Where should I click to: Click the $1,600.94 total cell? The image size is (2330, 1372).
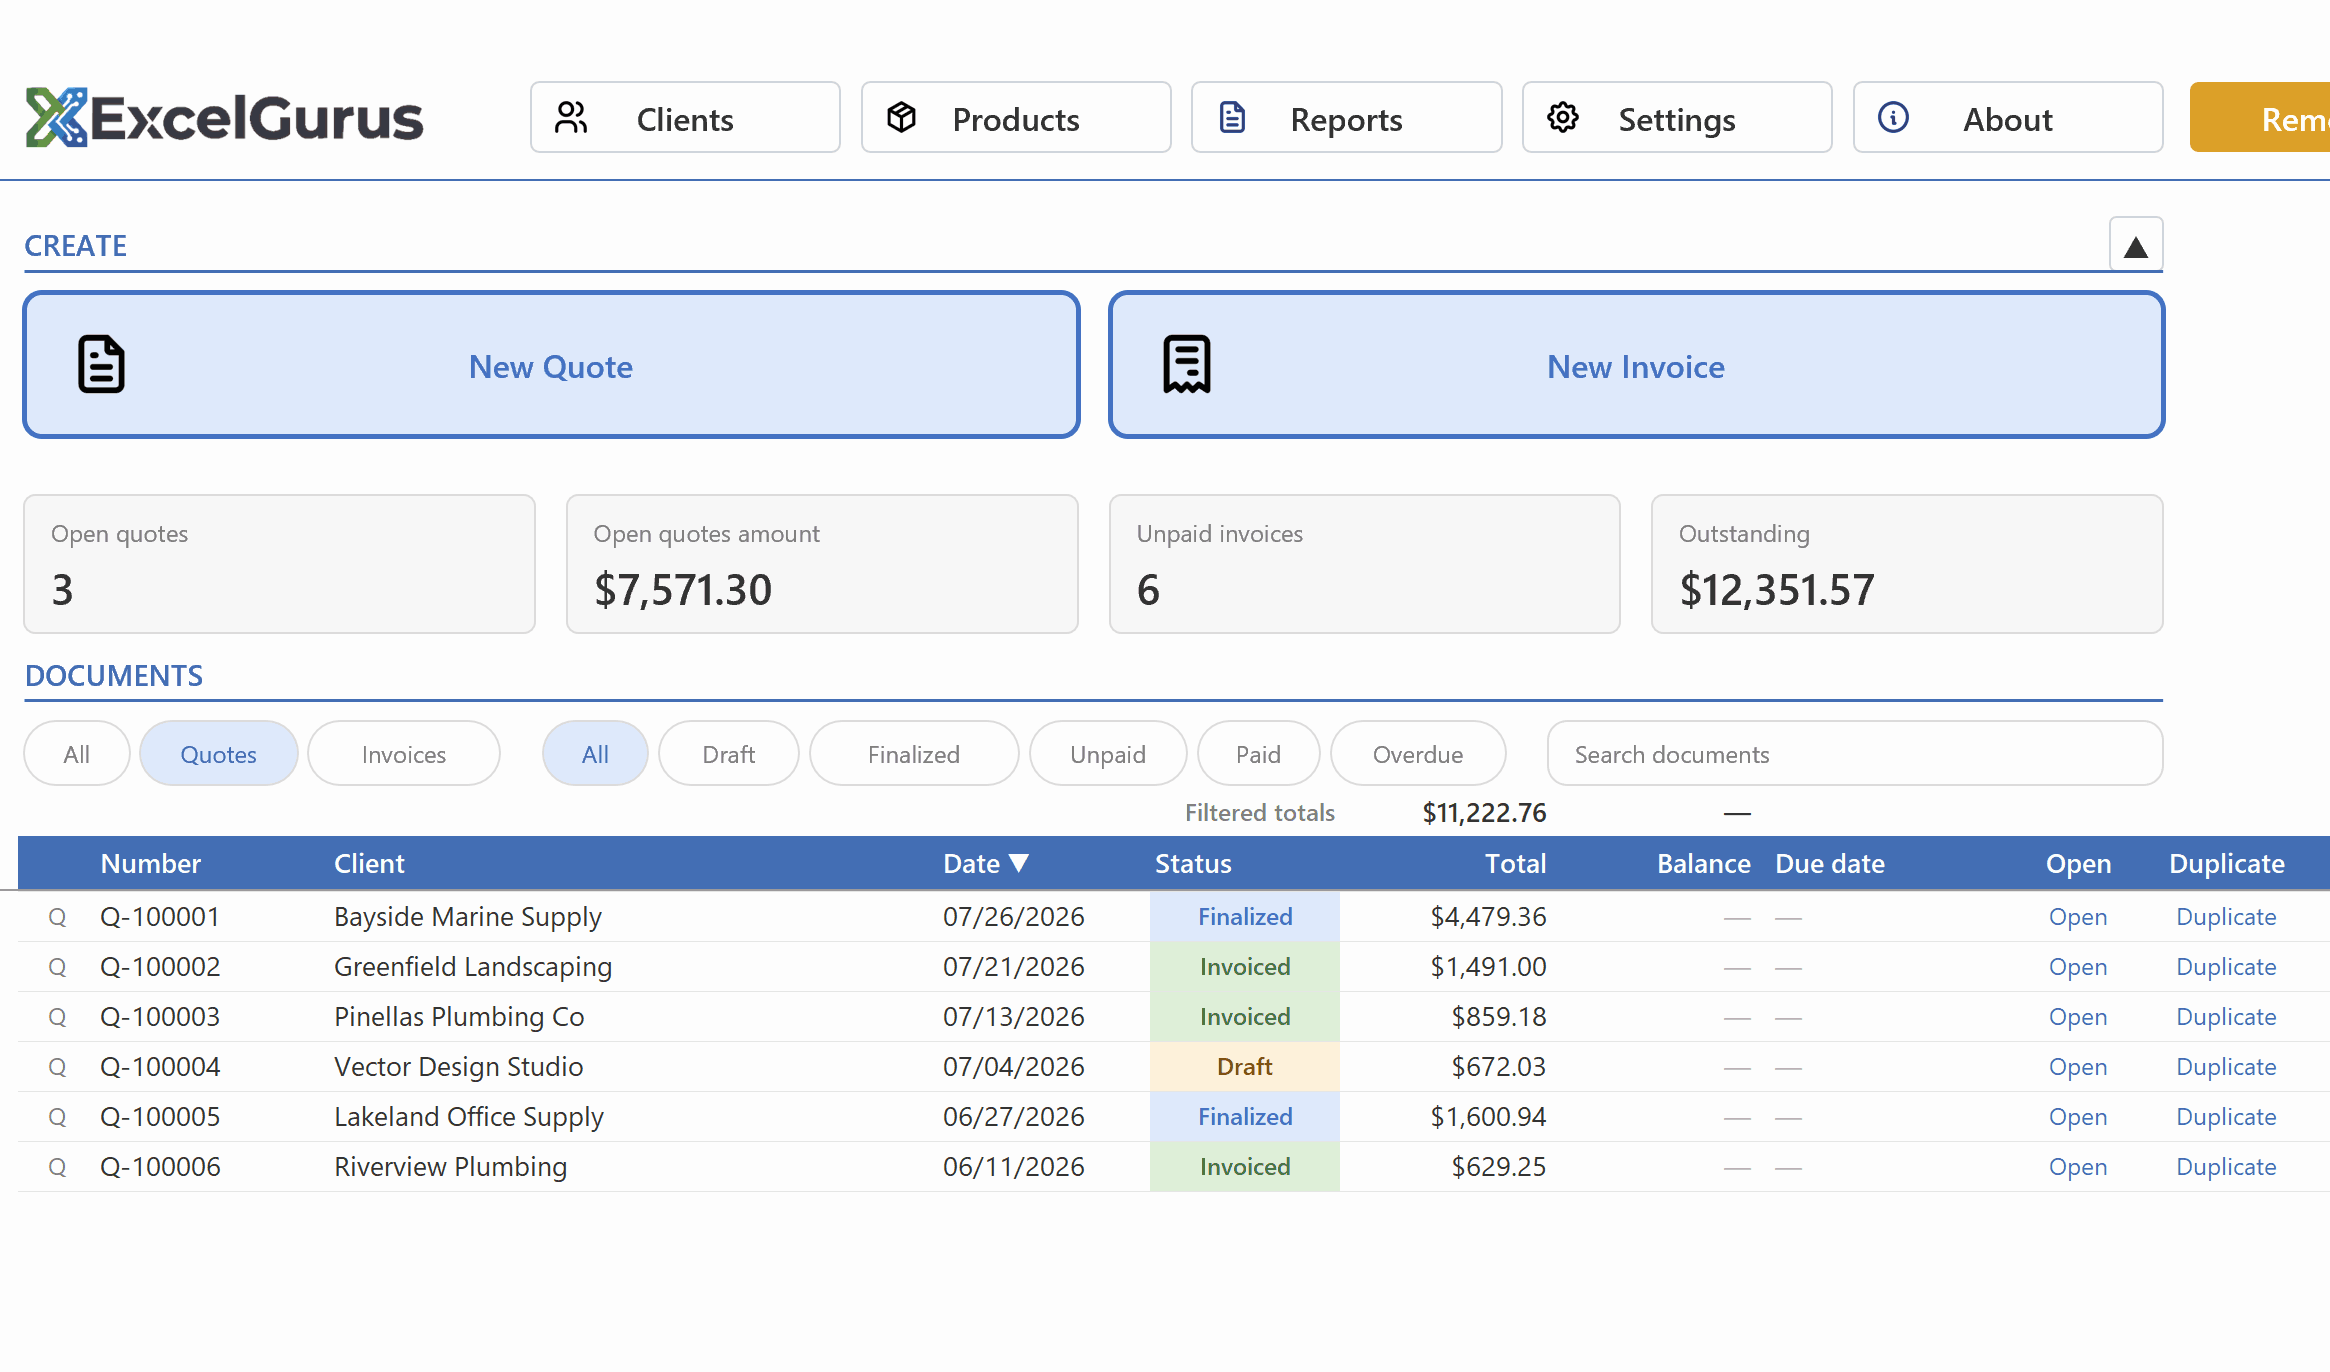(1488, 1117)
